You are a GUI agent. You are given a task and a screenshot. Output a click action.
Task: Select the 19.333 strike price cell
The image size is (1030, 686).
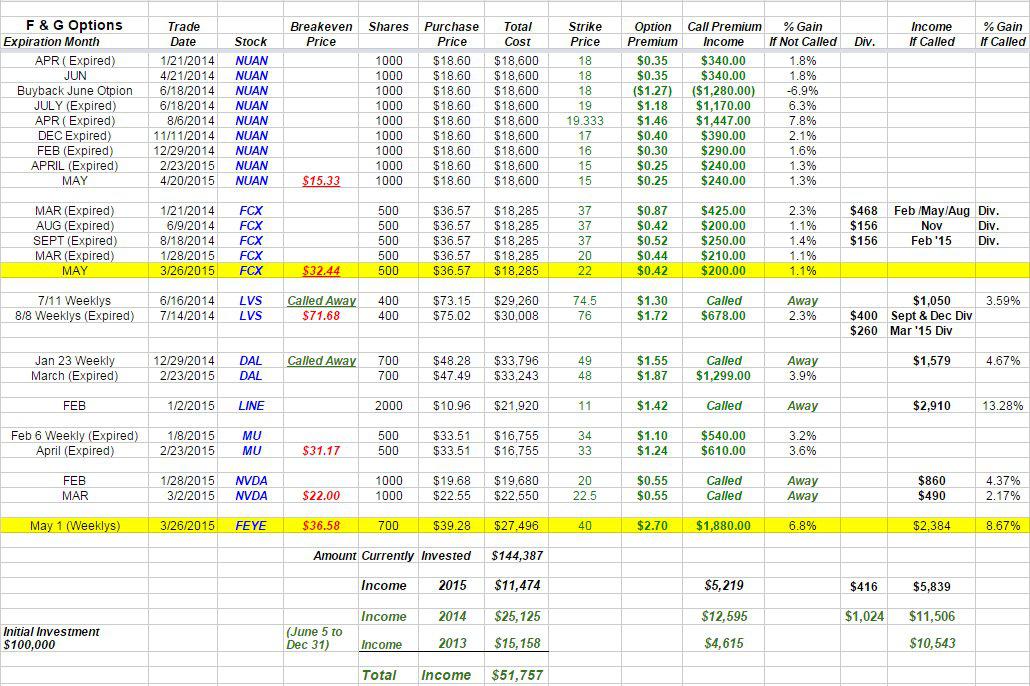585,121
